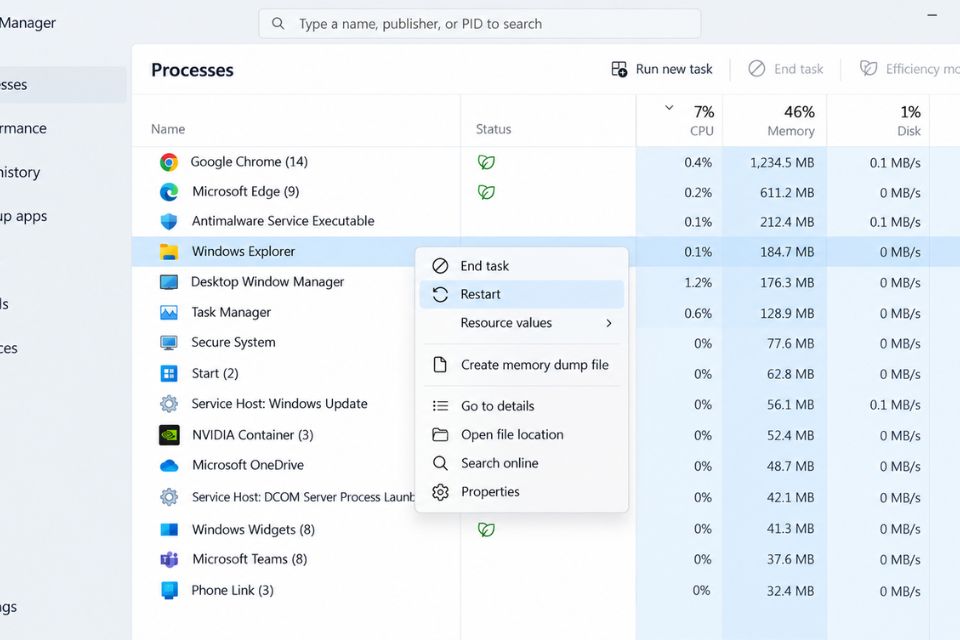This screenshot has width=960, height=640.
Task: Click the Desktop Window Manager icon
Action: coord(169,282)
